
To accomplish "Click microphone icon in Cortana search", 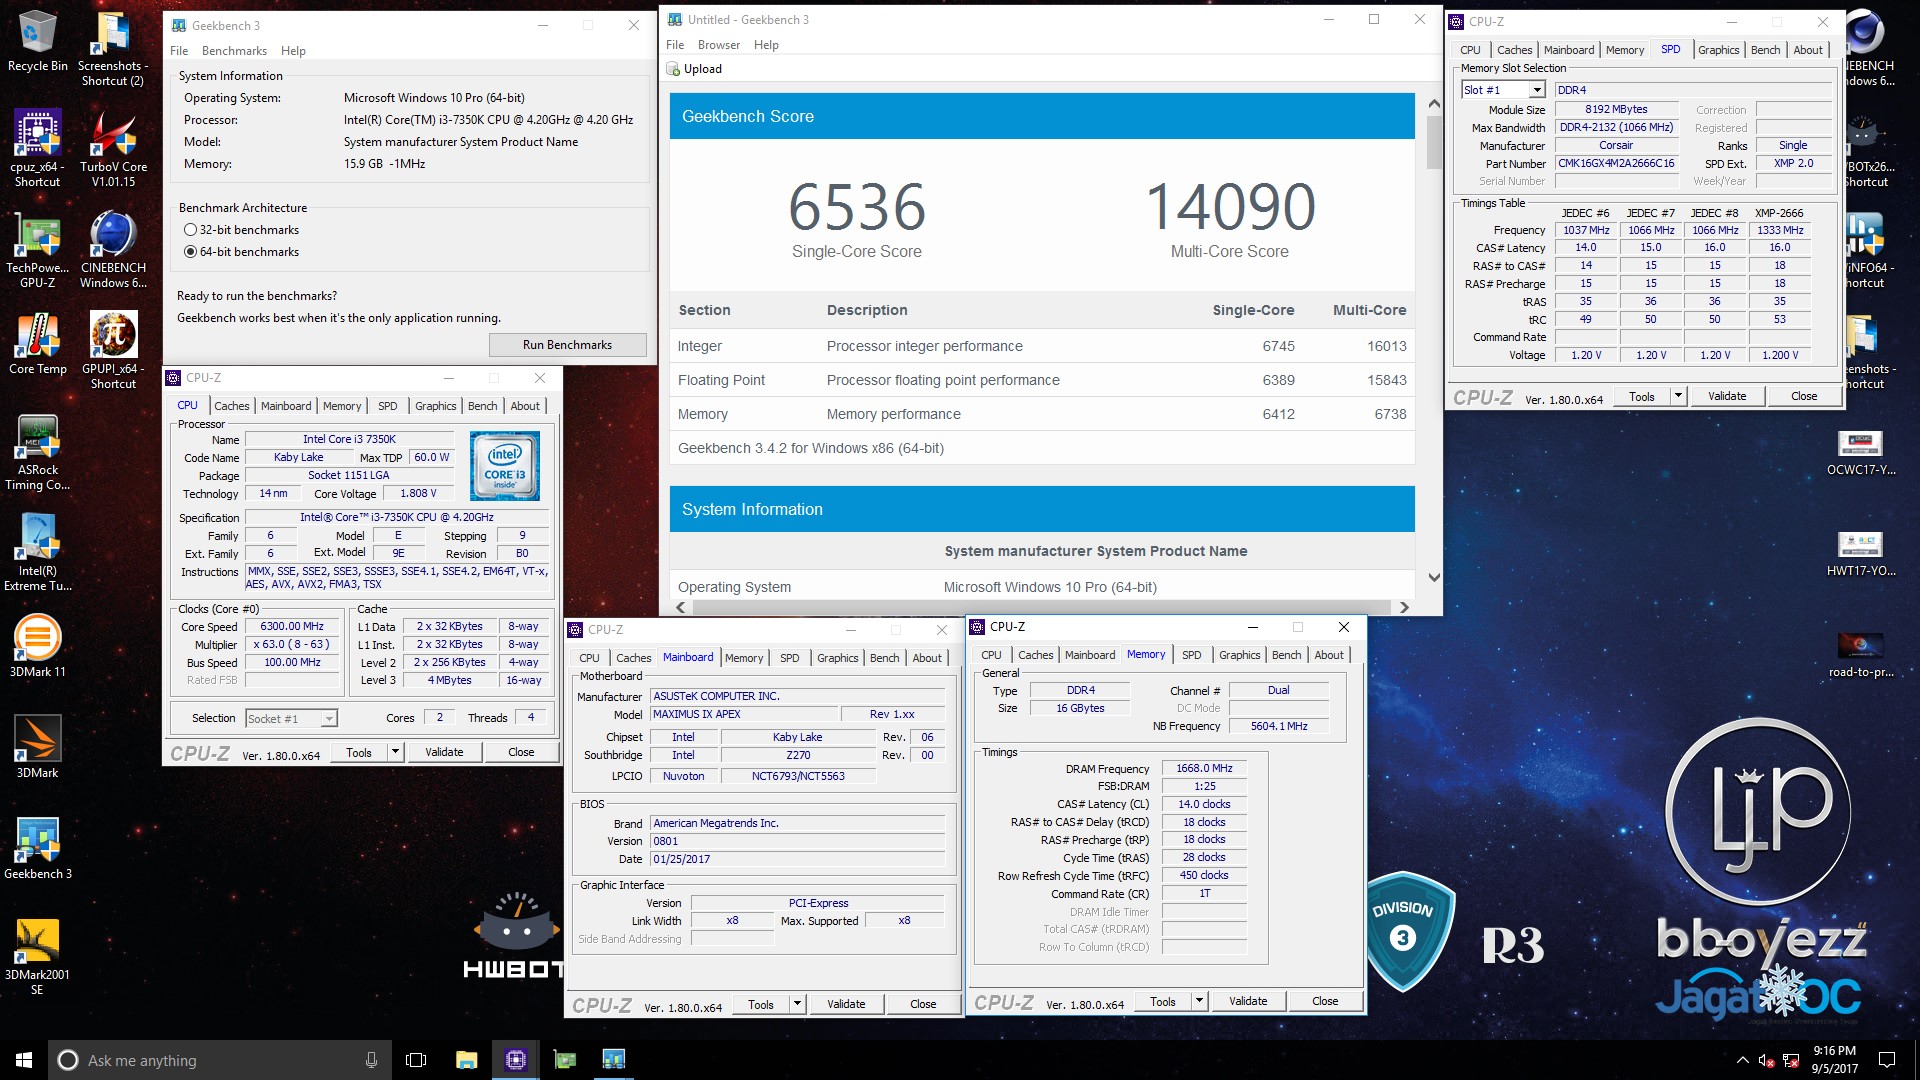I will (x=371, y=1060).
